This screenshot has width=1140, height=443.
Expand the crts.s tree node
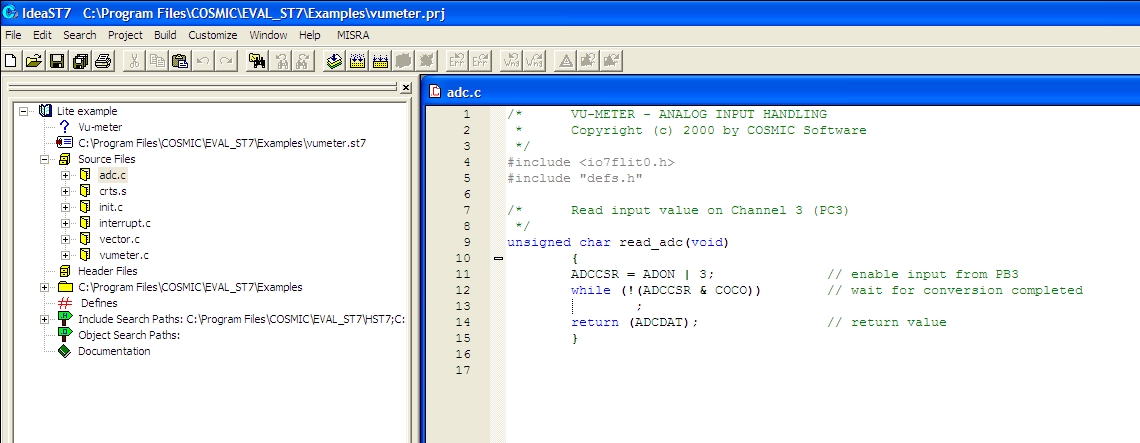pyautogui.click(x=65, y=191)
